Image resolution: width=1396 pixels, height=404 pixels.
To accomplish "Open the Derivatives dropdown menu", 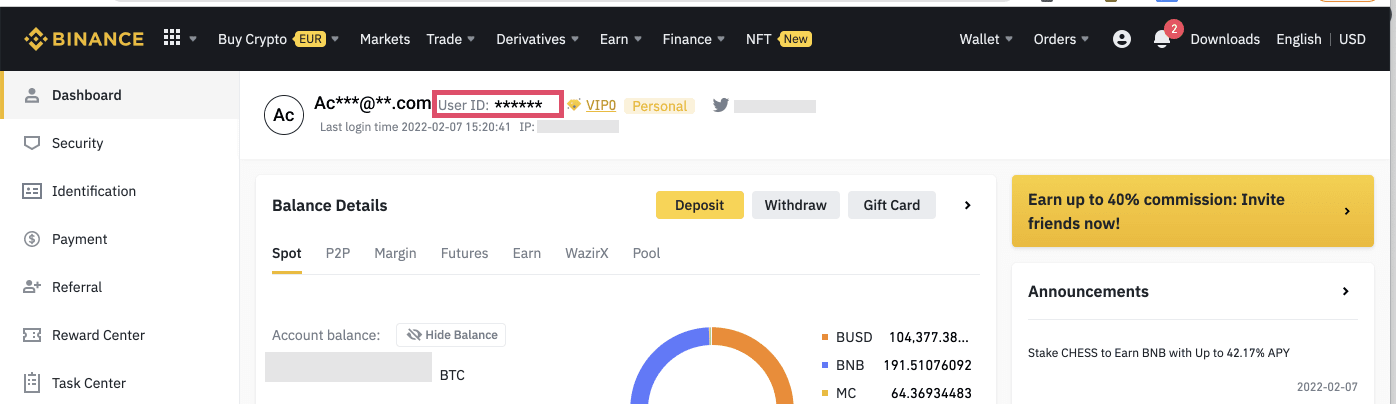I will [537, 39].
